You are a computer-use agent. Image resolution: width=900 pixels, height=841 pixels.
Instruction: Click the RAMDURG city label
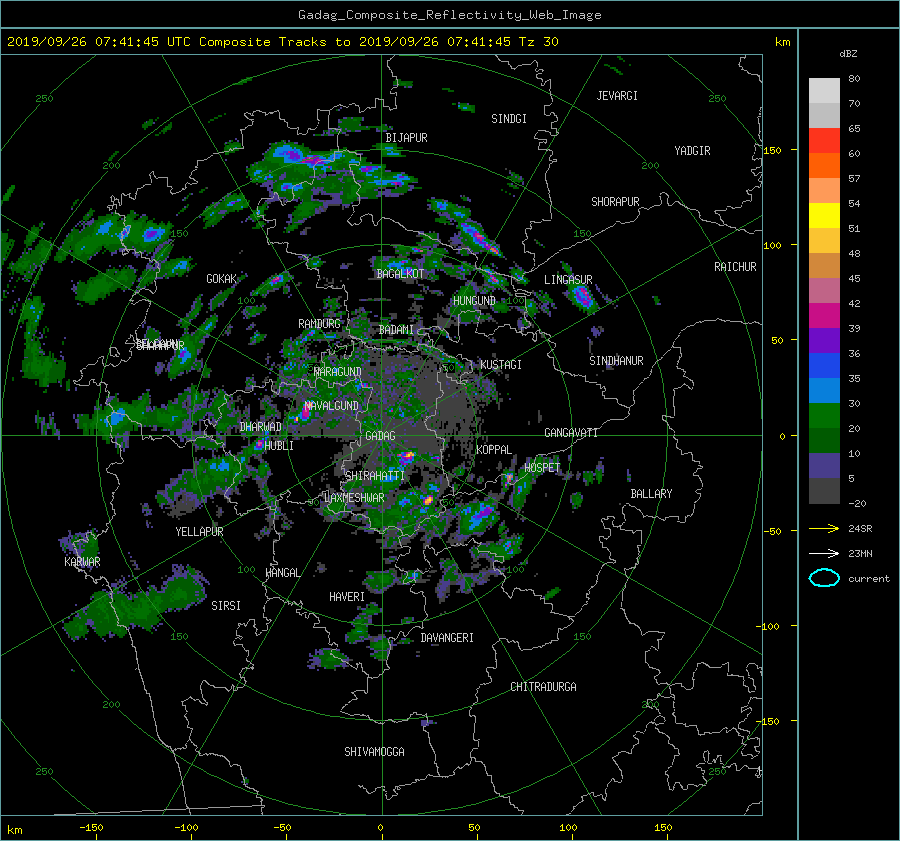(x=319, y=324)
